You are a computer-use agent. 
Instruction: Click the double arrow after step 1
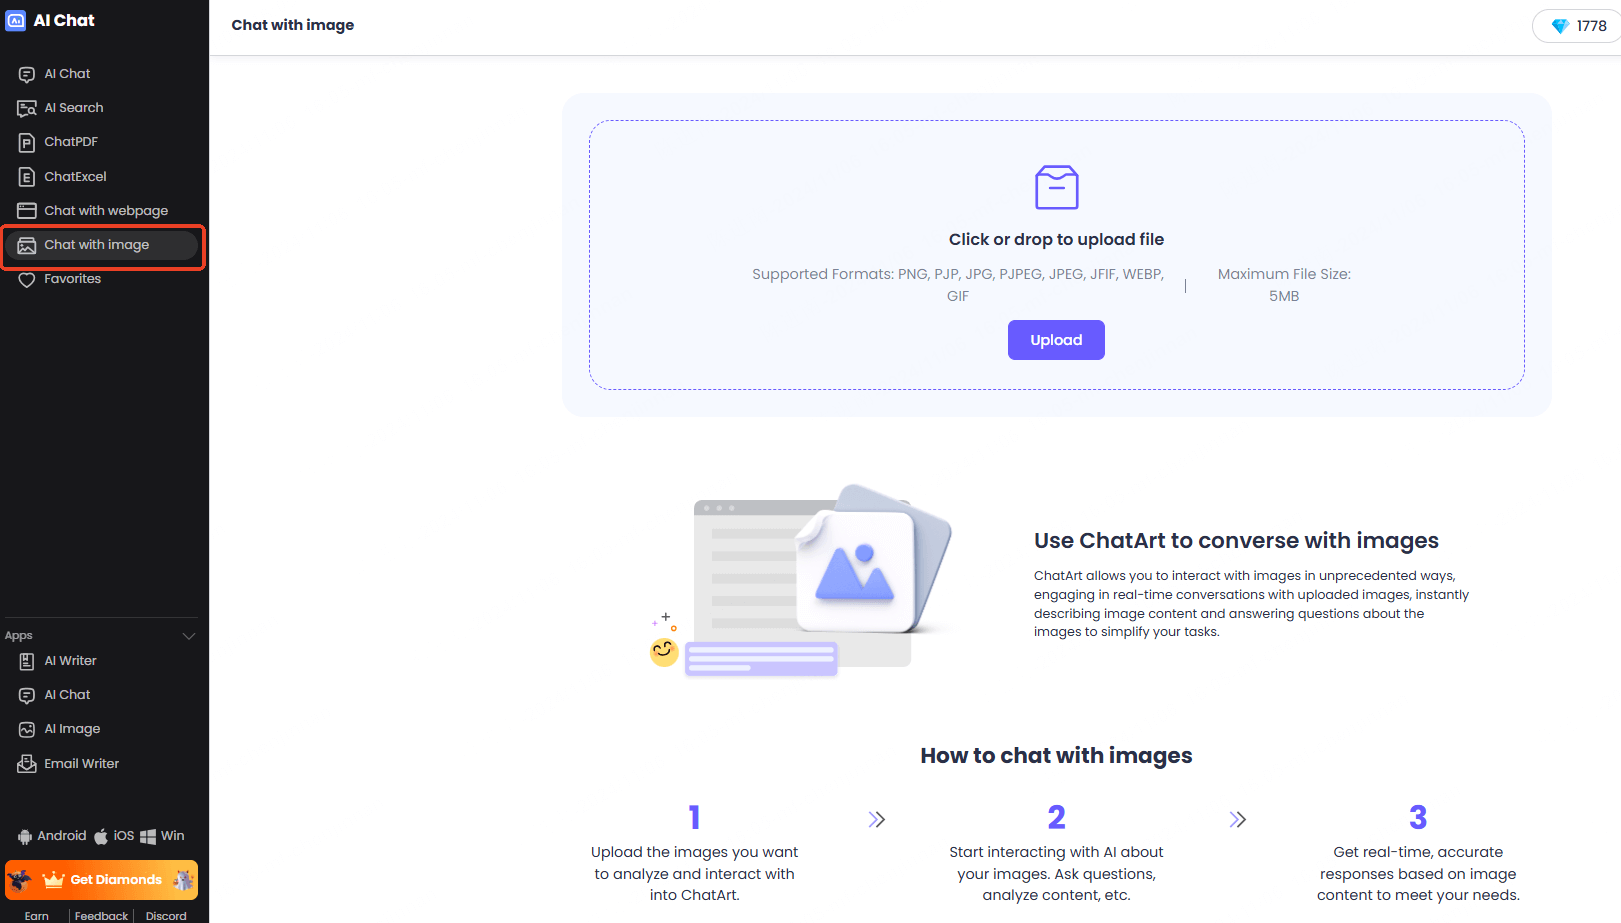(x=876, y=820)
